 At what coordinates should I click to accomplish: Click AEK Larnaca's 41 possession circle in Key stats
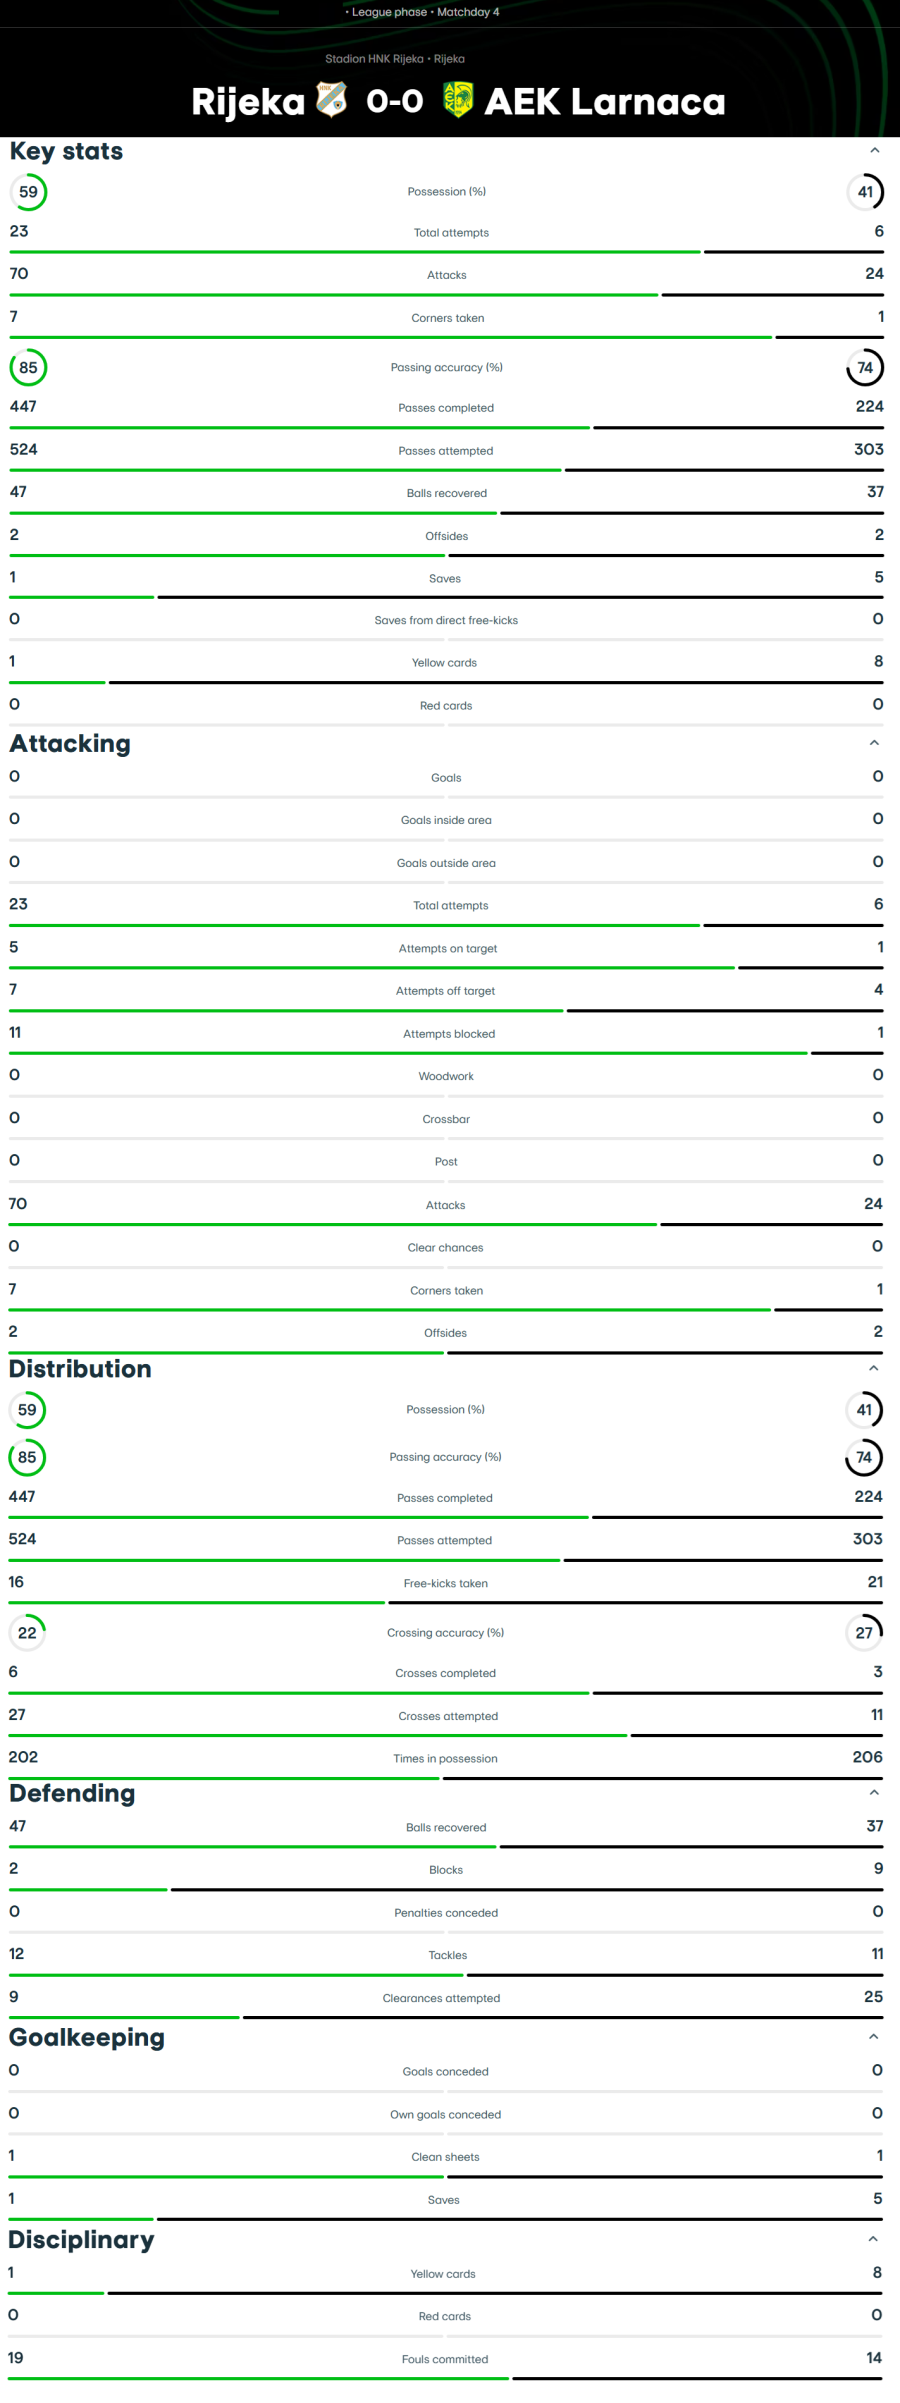(x=865, y=192)
